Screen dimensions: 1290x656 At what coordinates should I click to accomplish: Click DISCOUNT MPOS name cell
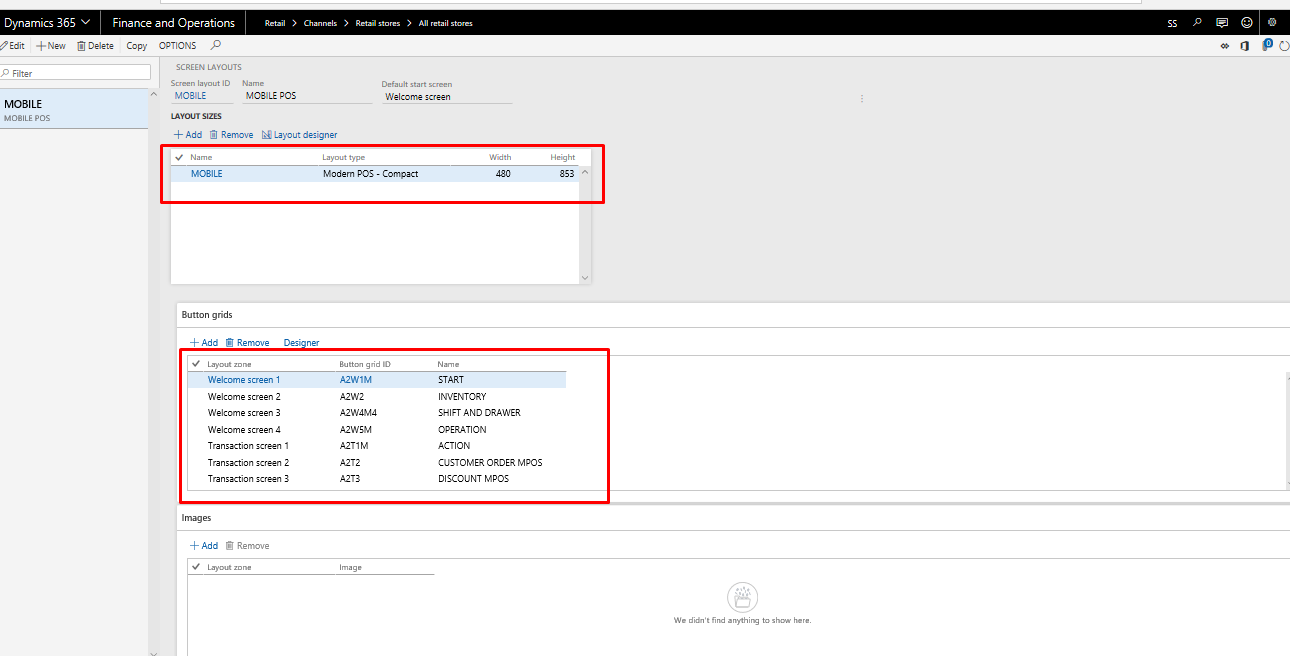click(473, 479)
